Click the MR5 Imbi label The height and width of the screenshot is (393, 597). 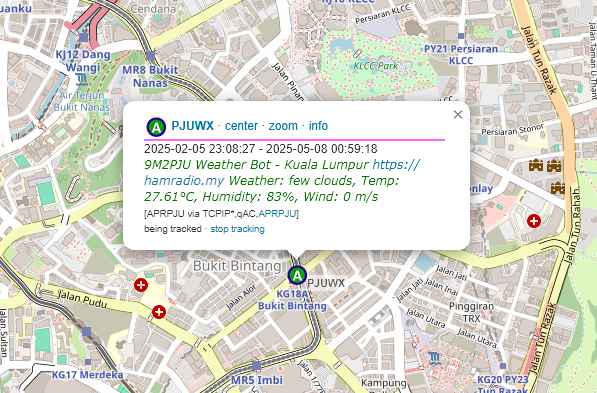click(257, 380)
